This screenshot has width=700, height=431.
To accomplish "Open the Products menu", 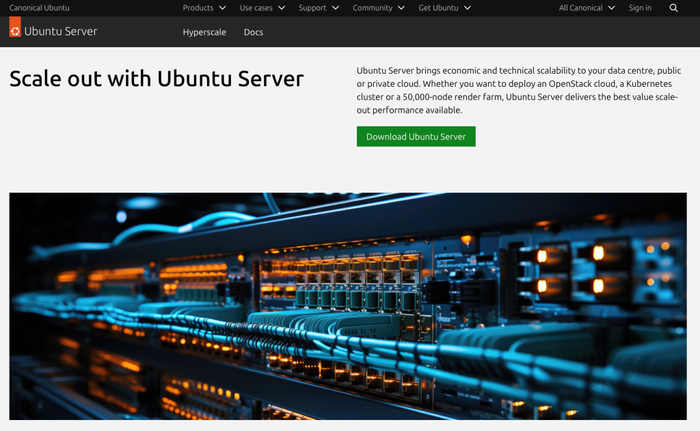I will click(x=198, y=8).
